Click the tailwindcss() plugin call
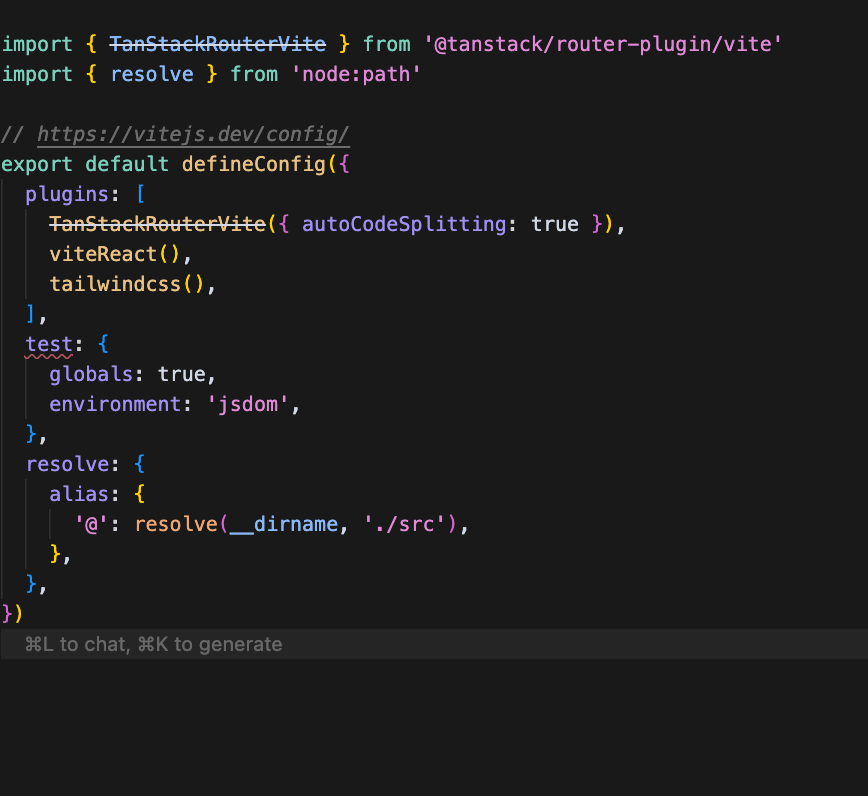Viewport: 868px width, 796px height. [x=127, y=284]
